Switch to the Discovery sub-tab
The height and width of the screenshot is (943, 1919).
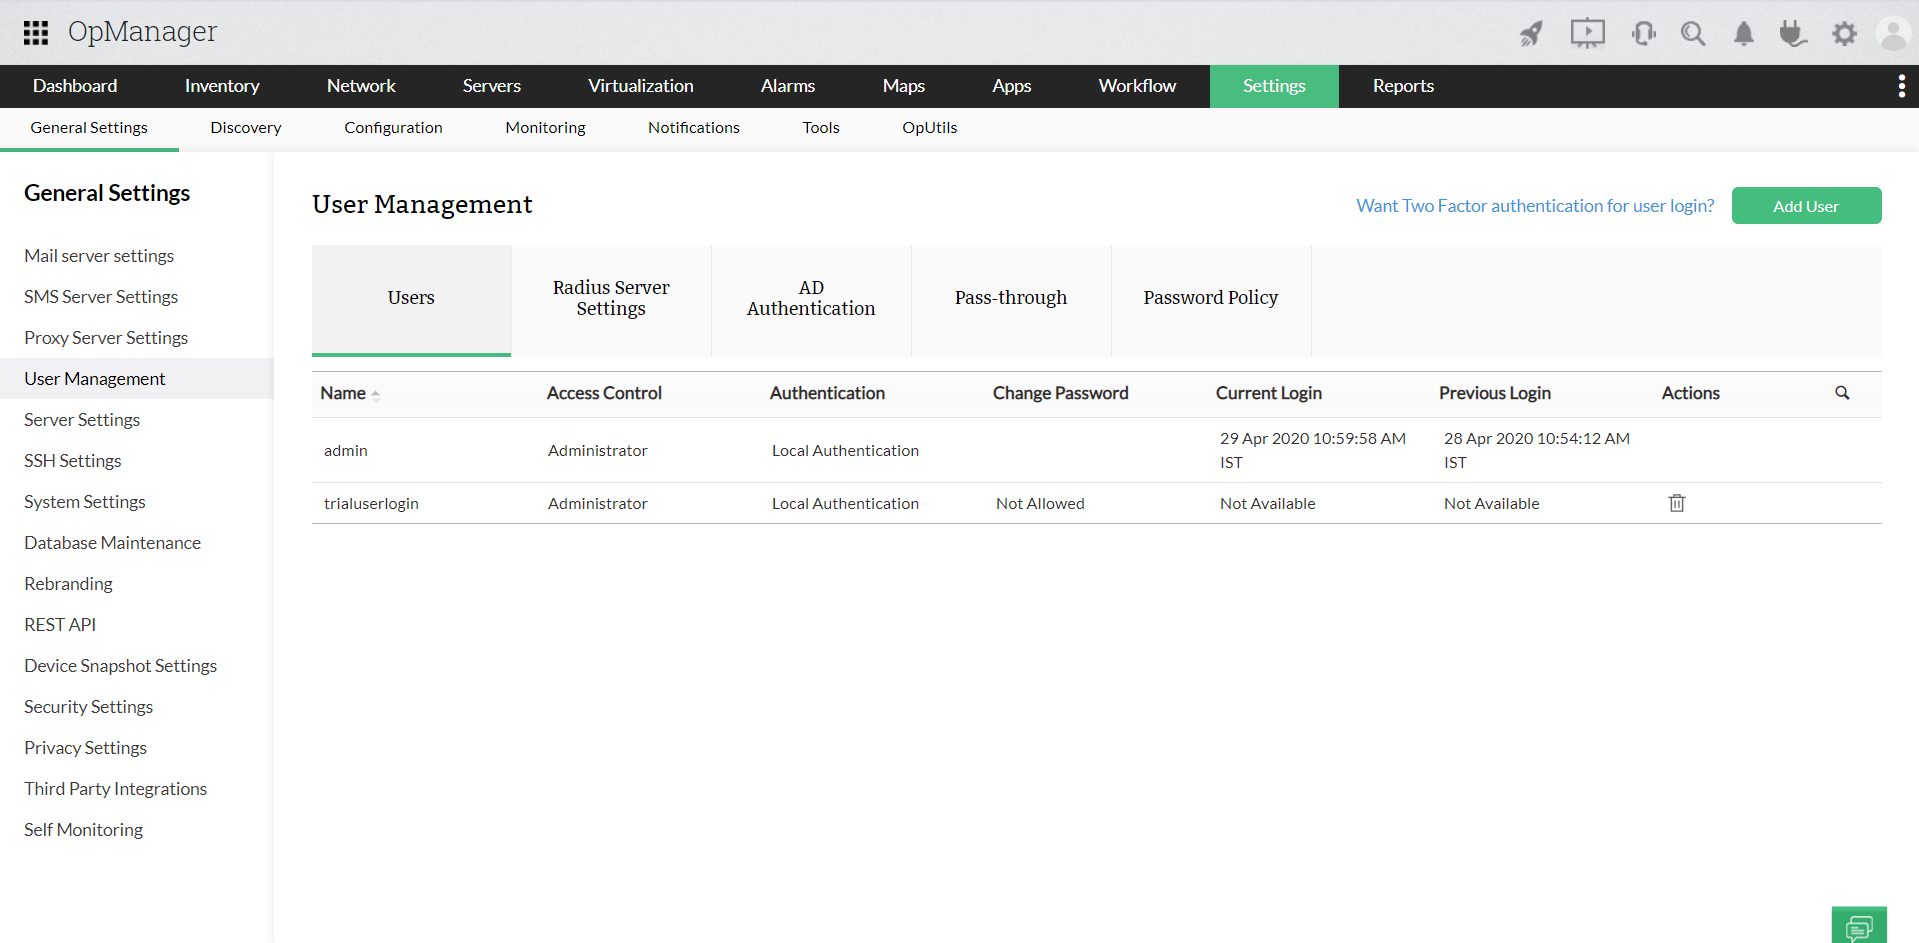point(246,128)
